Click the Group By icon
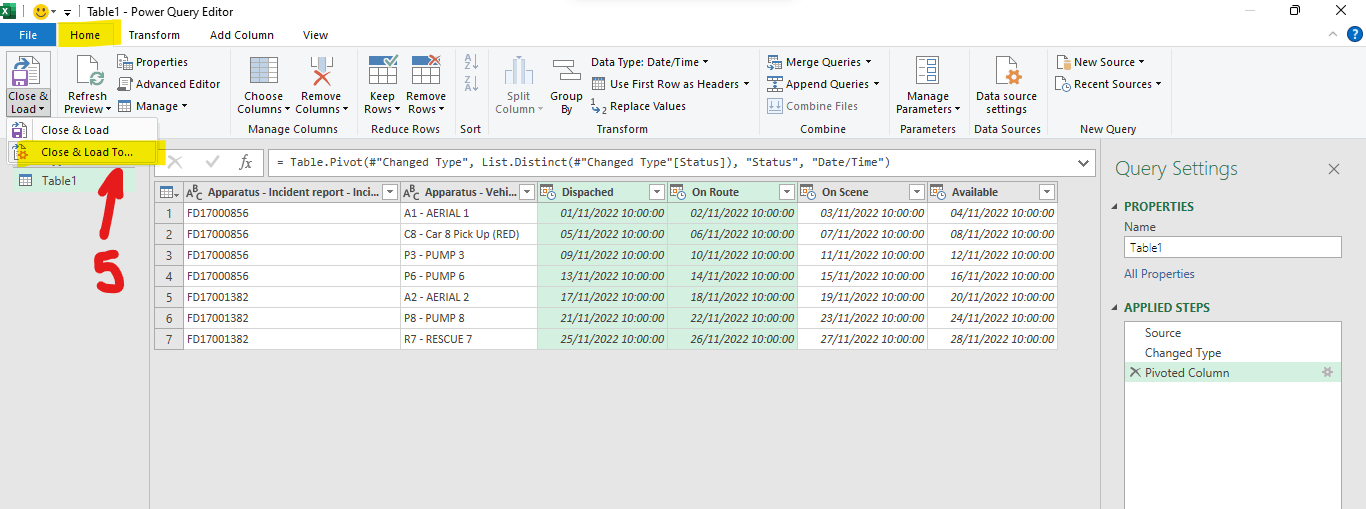The image size is (1366, 509). tap(567, 72)
